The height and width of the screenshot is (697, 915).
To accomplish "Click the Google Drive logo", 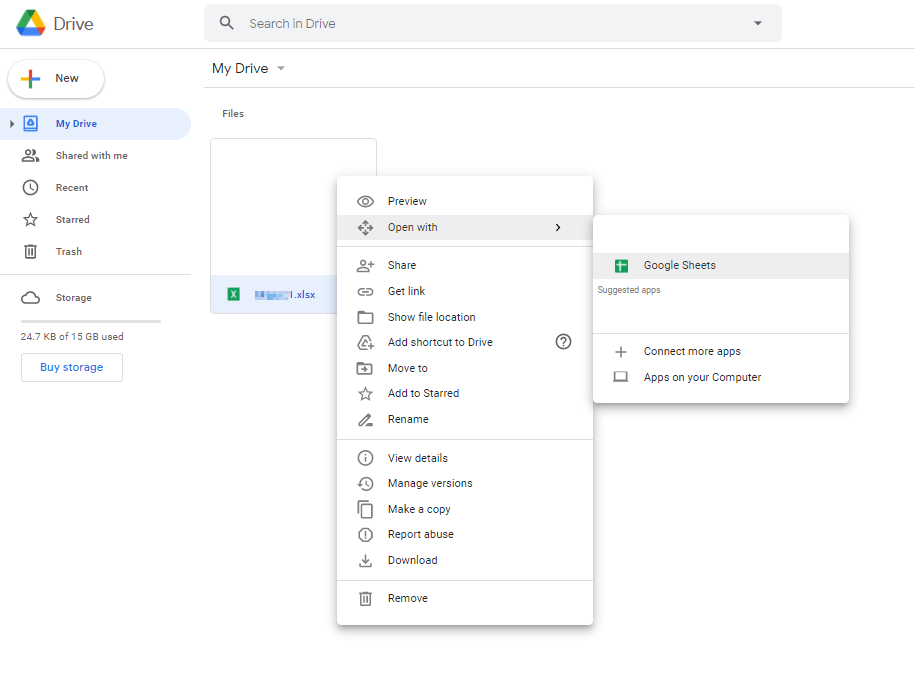I will pos(31,23).
